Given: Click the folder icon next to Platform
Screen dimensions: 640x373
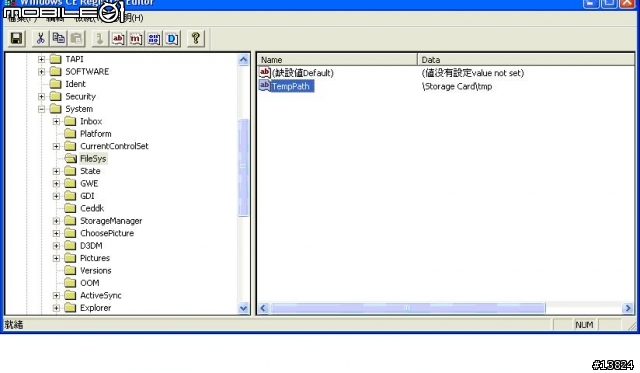Looking at the screenshot, I should (70, 133).
